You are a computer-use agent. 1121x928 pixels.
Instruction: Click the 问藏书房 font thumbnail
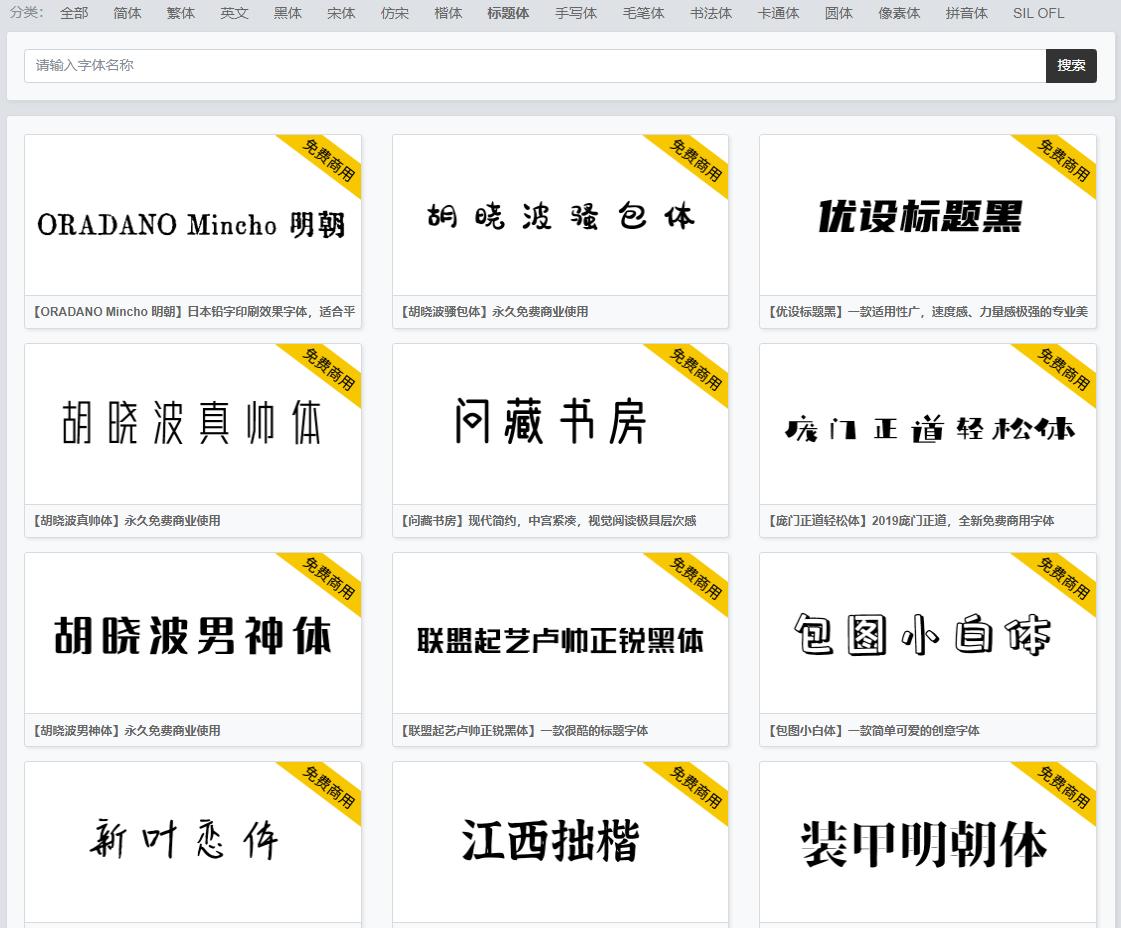point(560,424)
